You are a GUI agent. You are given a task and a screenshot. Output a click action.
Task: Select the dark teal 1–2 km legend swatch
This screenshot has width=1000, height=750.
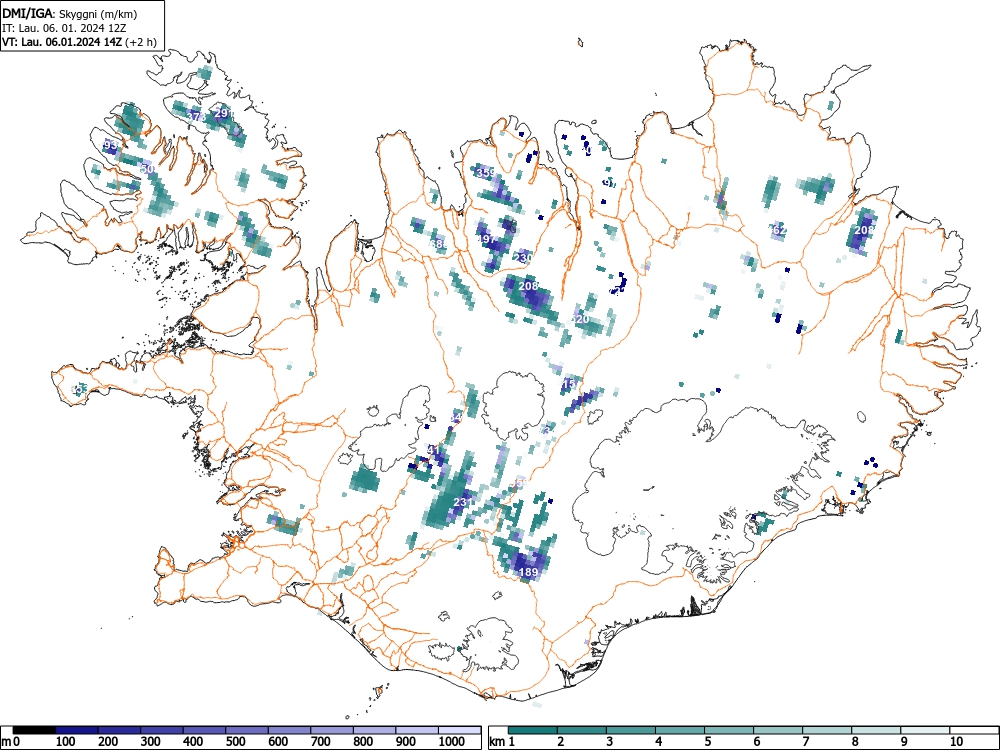pos(533,730)
